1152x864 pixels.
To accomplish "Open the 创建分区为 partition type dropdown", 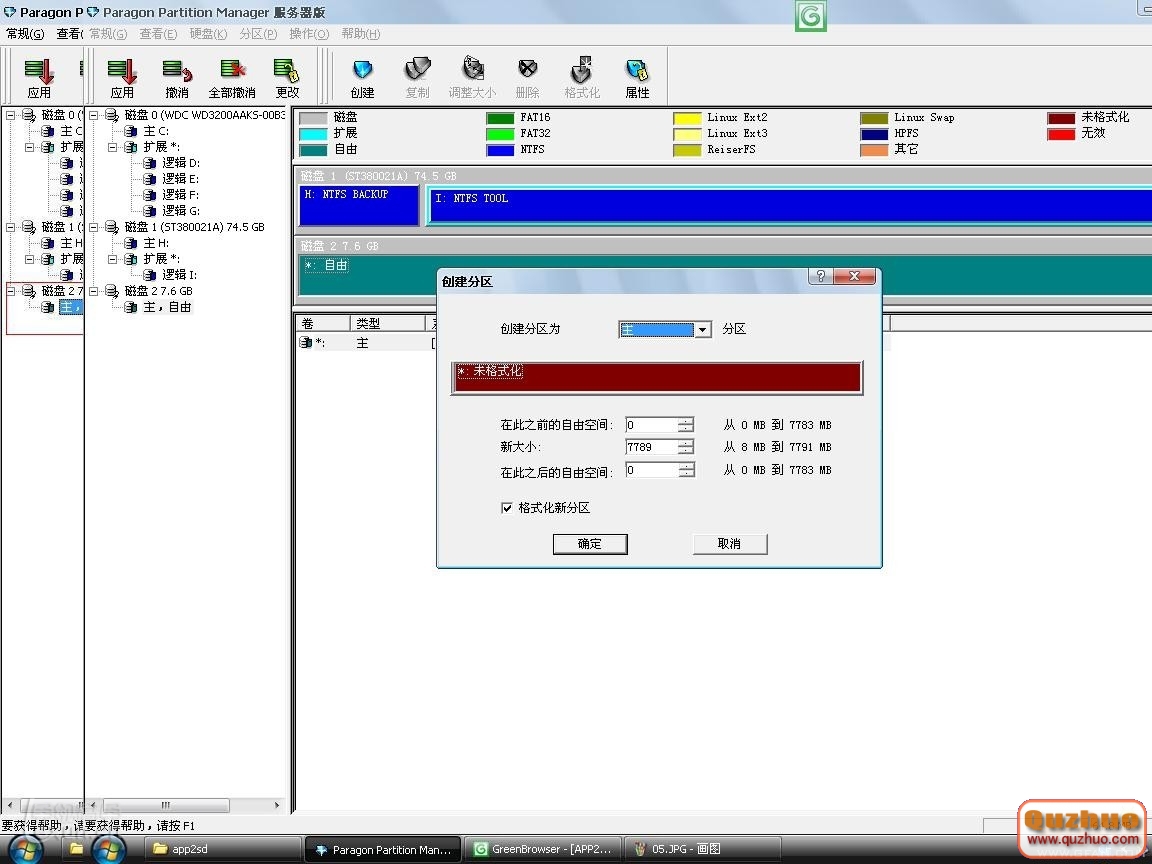I will tap(703, 330).
